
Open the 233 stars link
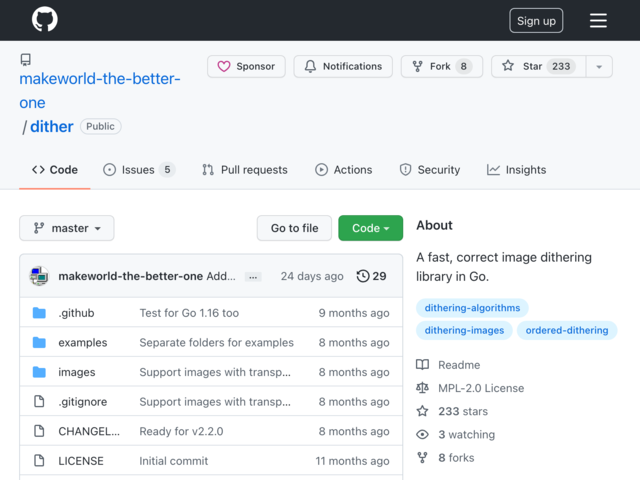click(463, 411)
